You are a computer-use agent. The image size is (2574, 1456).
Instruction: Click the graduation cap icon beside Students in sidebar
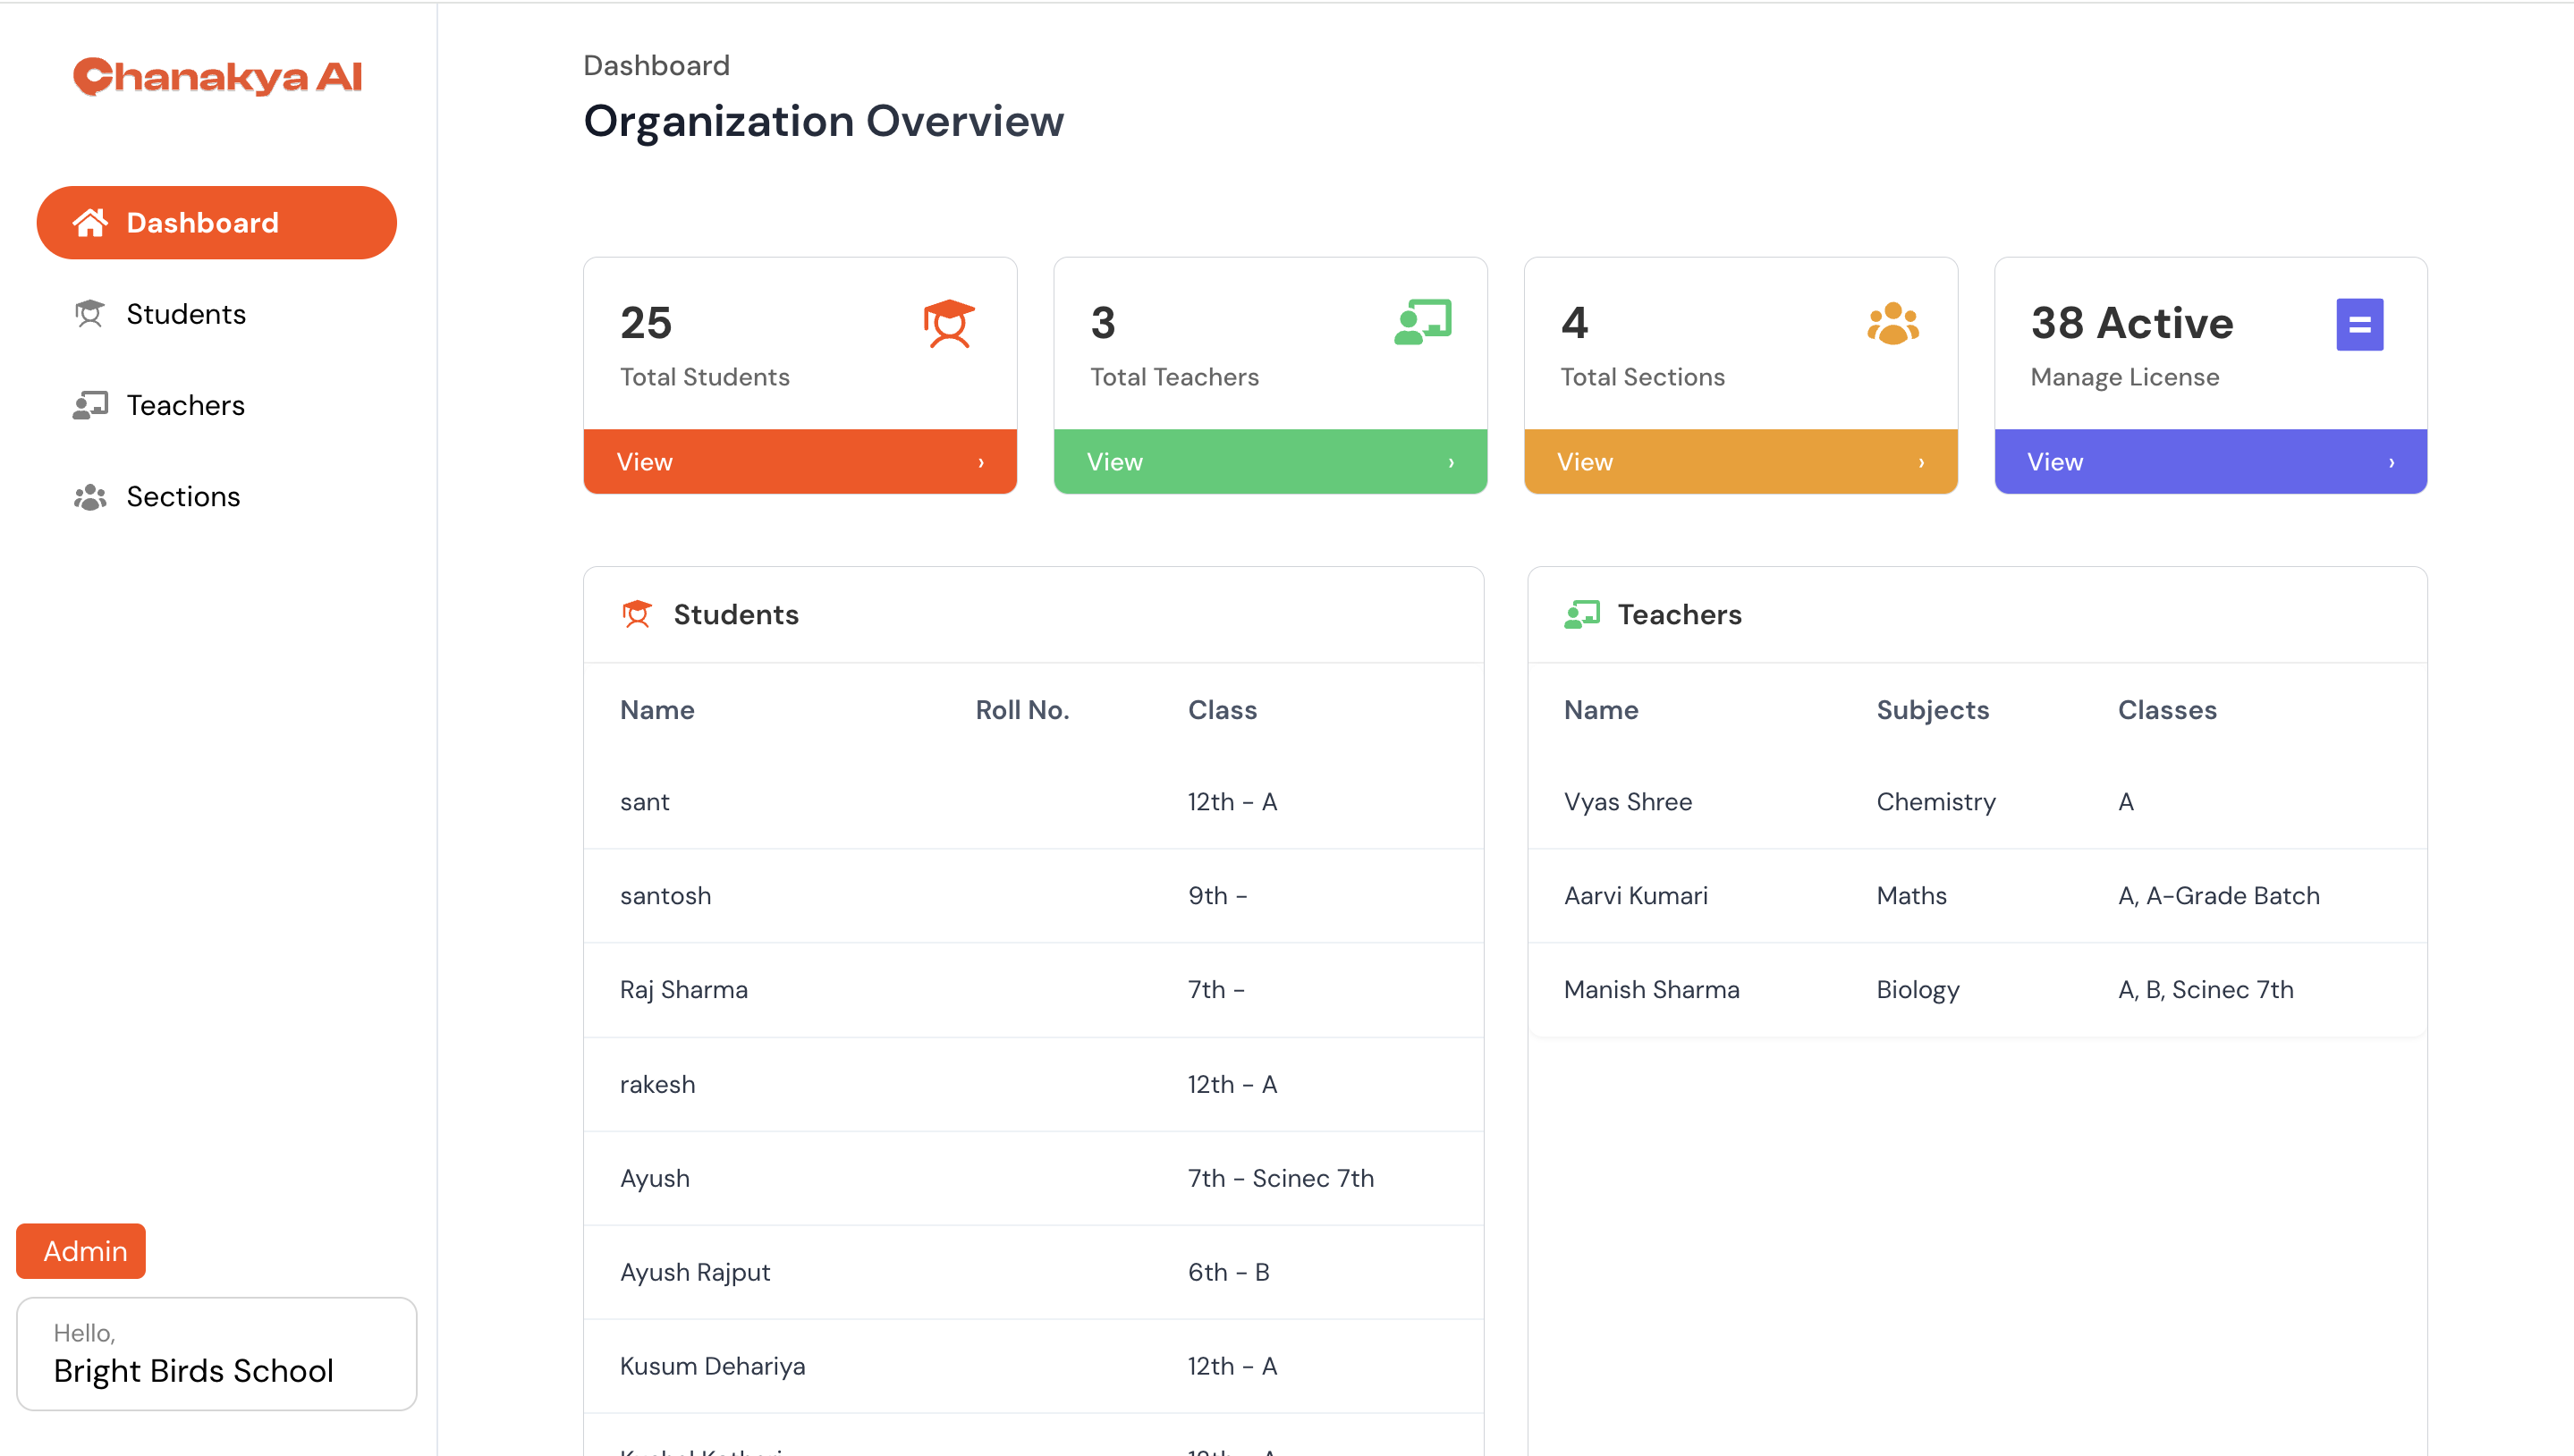90,314
